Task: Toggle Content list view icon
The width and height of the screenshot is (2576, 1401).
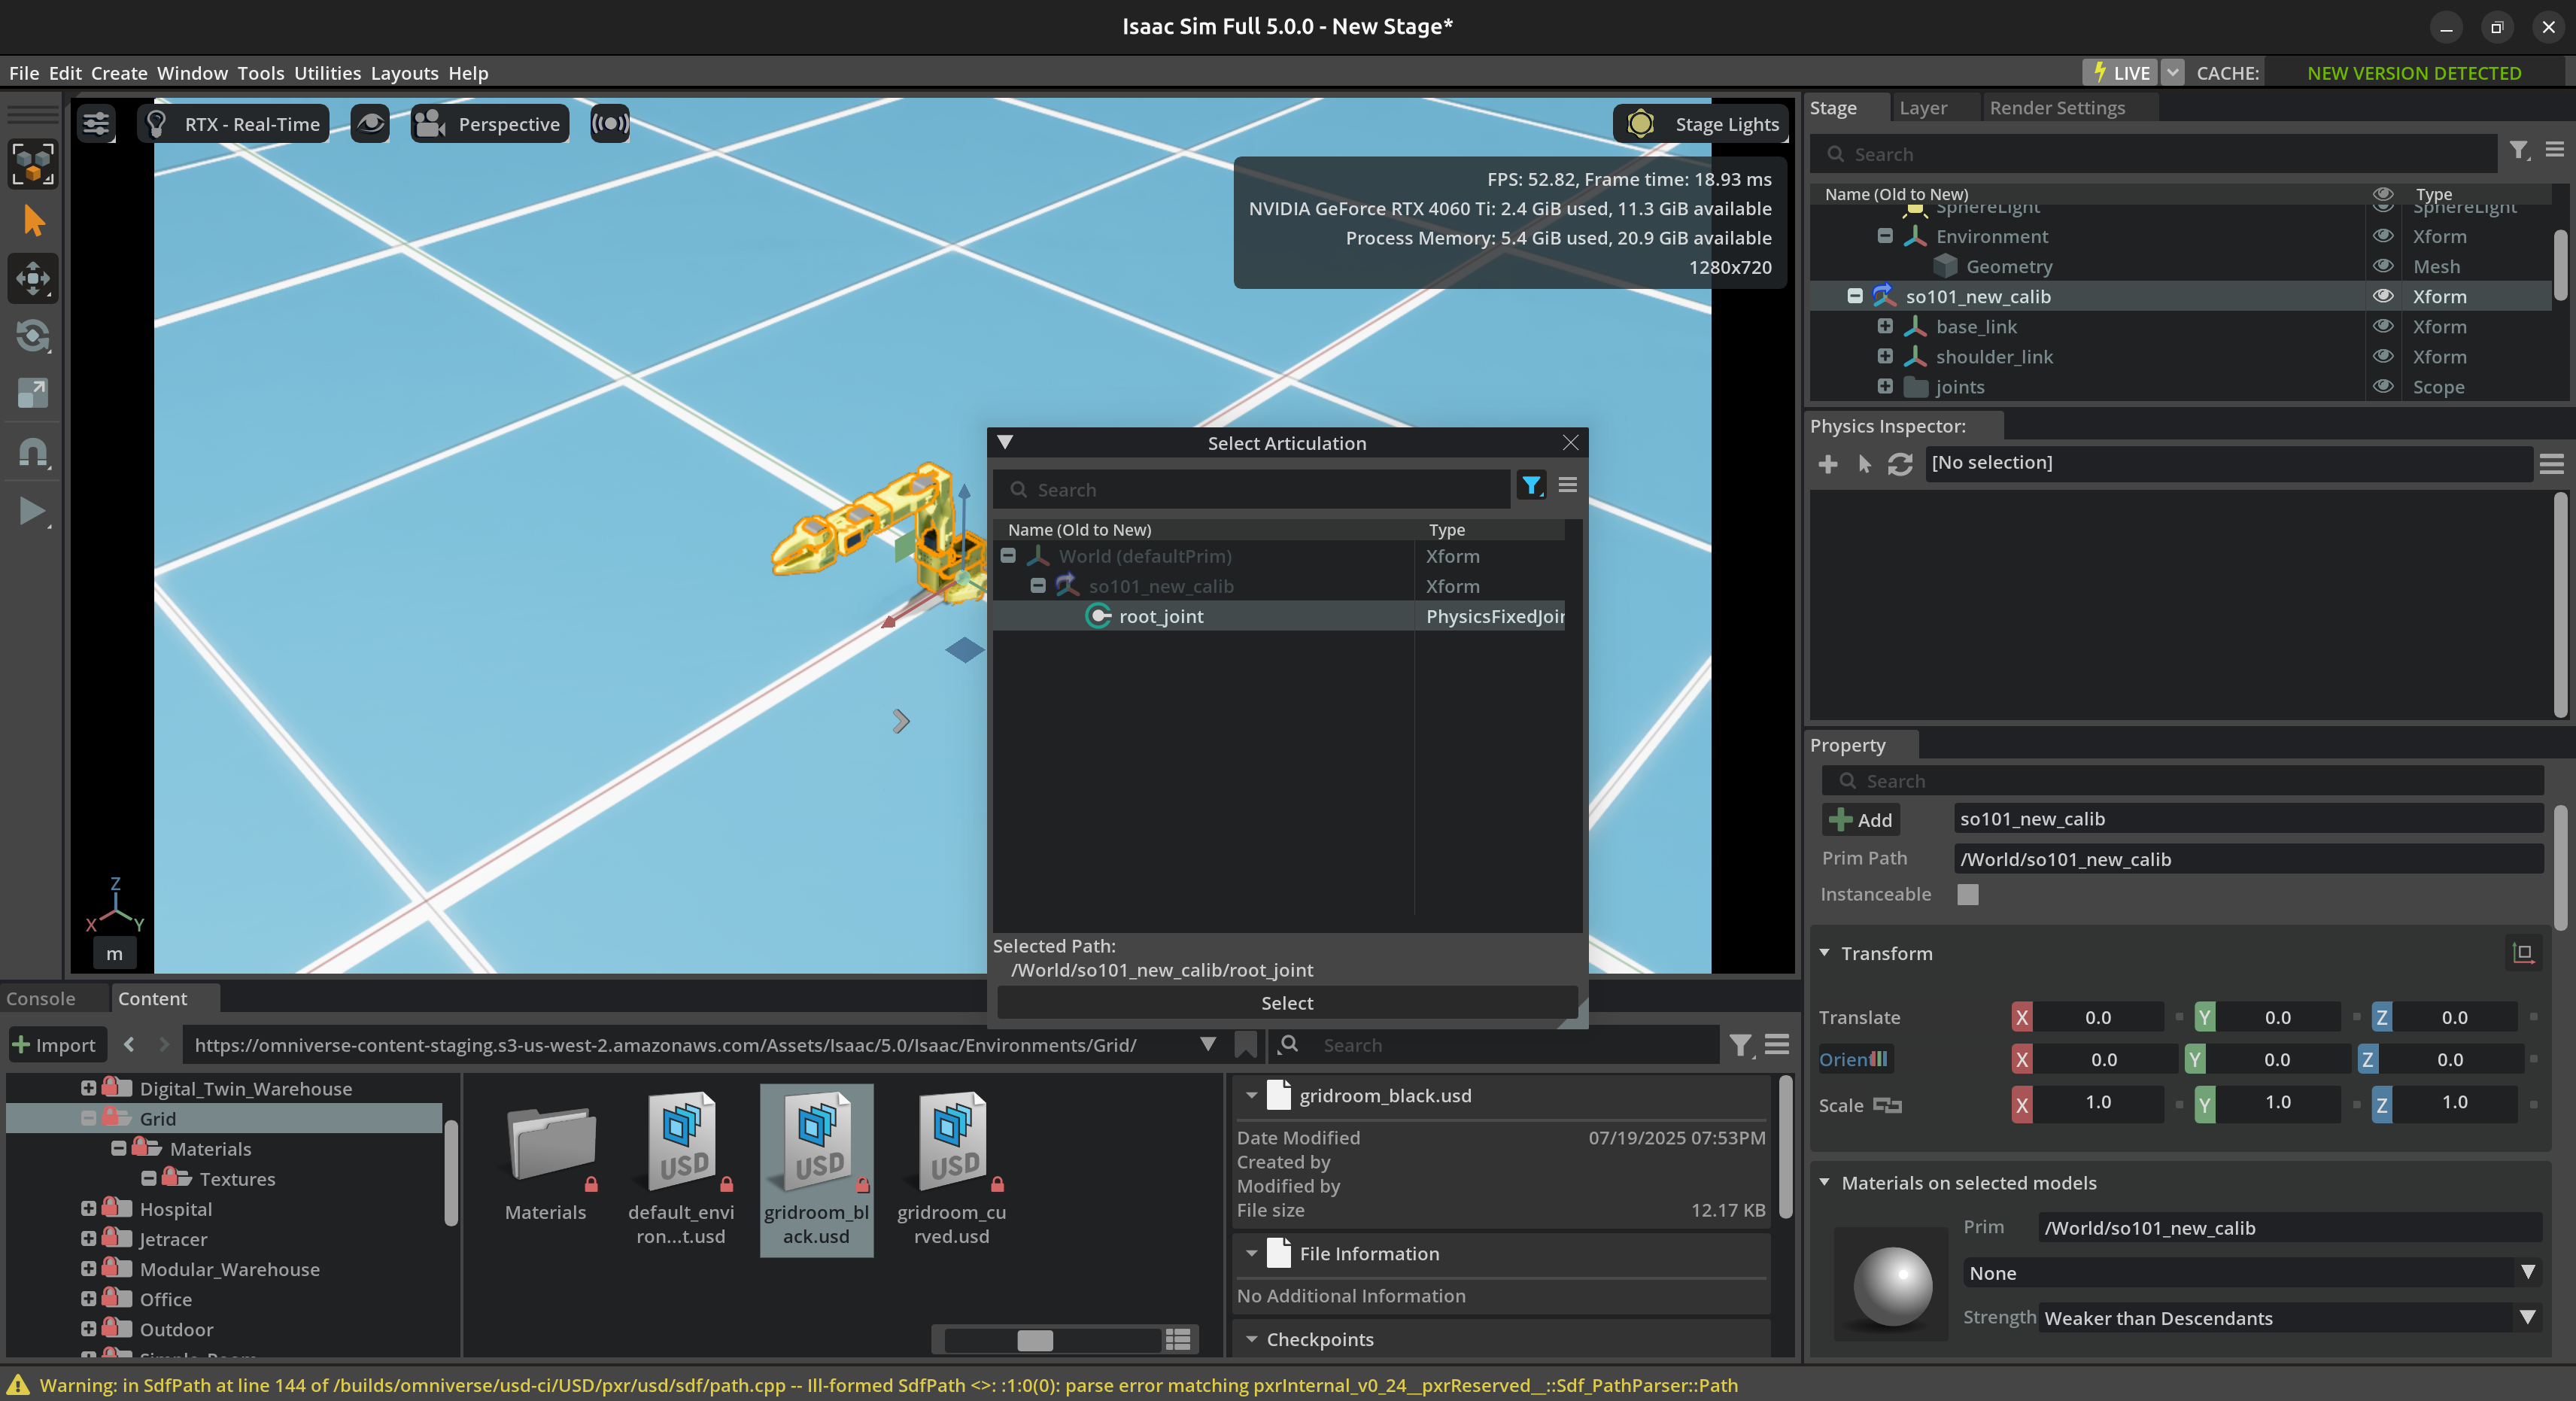Action: (1178, 1340)
